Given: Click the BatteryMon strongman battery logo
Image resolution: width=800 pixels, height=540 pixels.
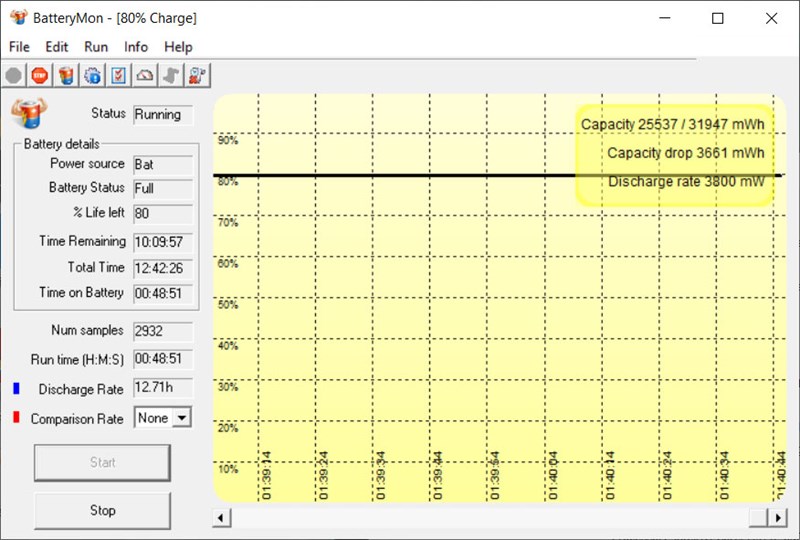Looking at the screenshot, I should tap(29, 113).
